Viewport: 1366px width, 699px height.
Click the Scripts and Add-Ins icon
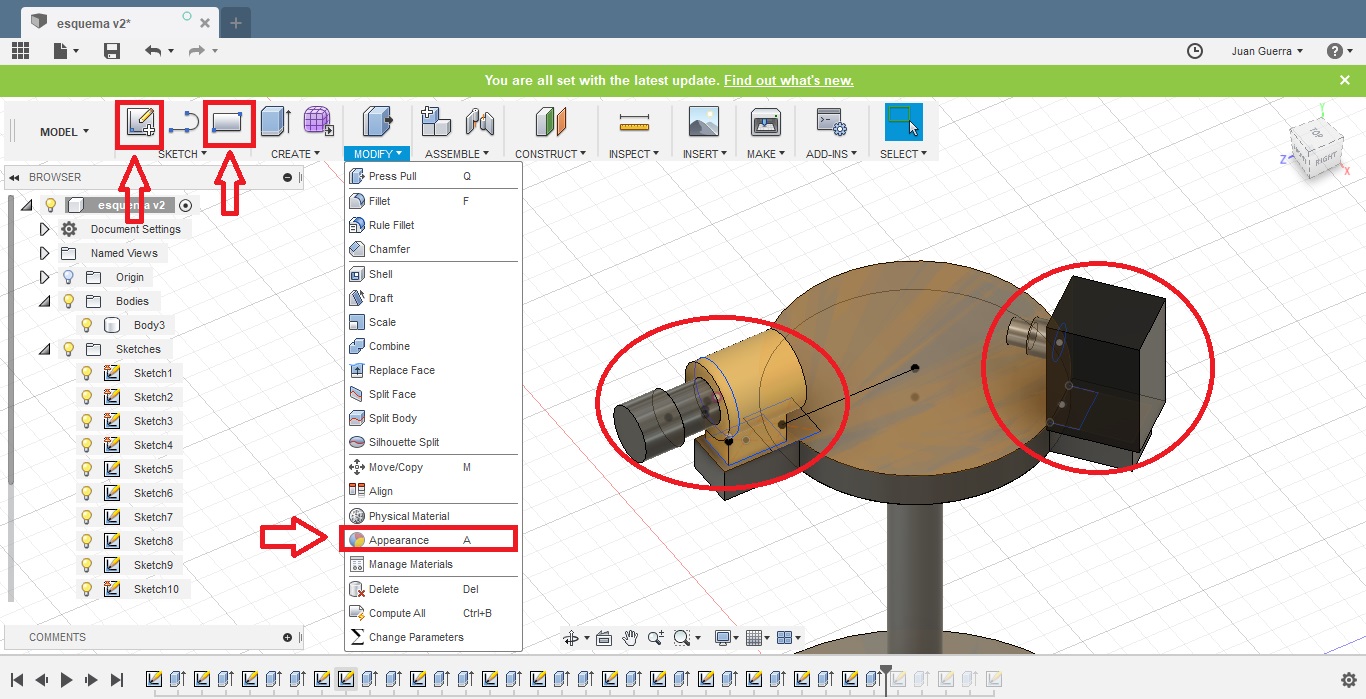coord(831,122)
